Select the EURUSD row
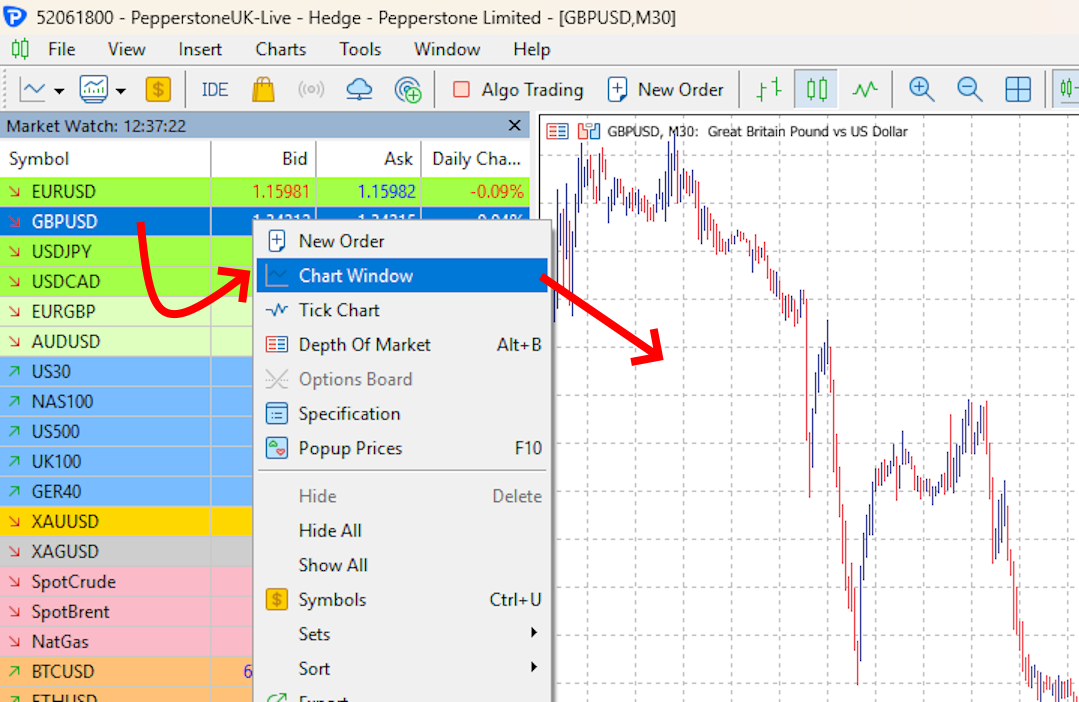The height and width of the screenshot is (702, 1079). 265,191
